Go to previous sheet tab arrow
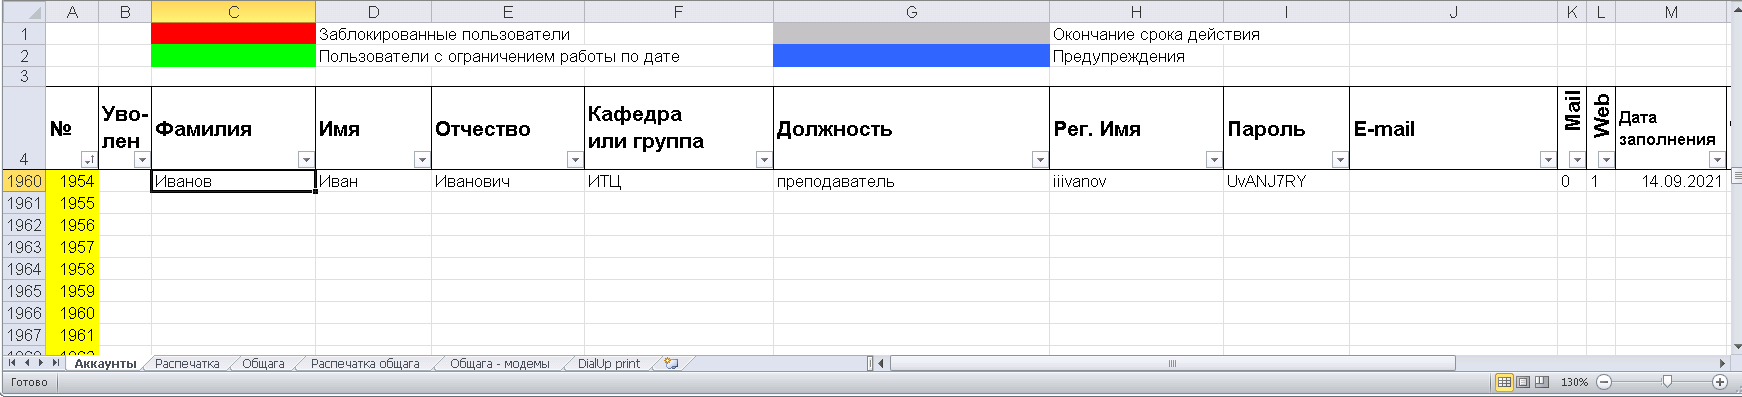1742x397 pixels. click(26, 363)
